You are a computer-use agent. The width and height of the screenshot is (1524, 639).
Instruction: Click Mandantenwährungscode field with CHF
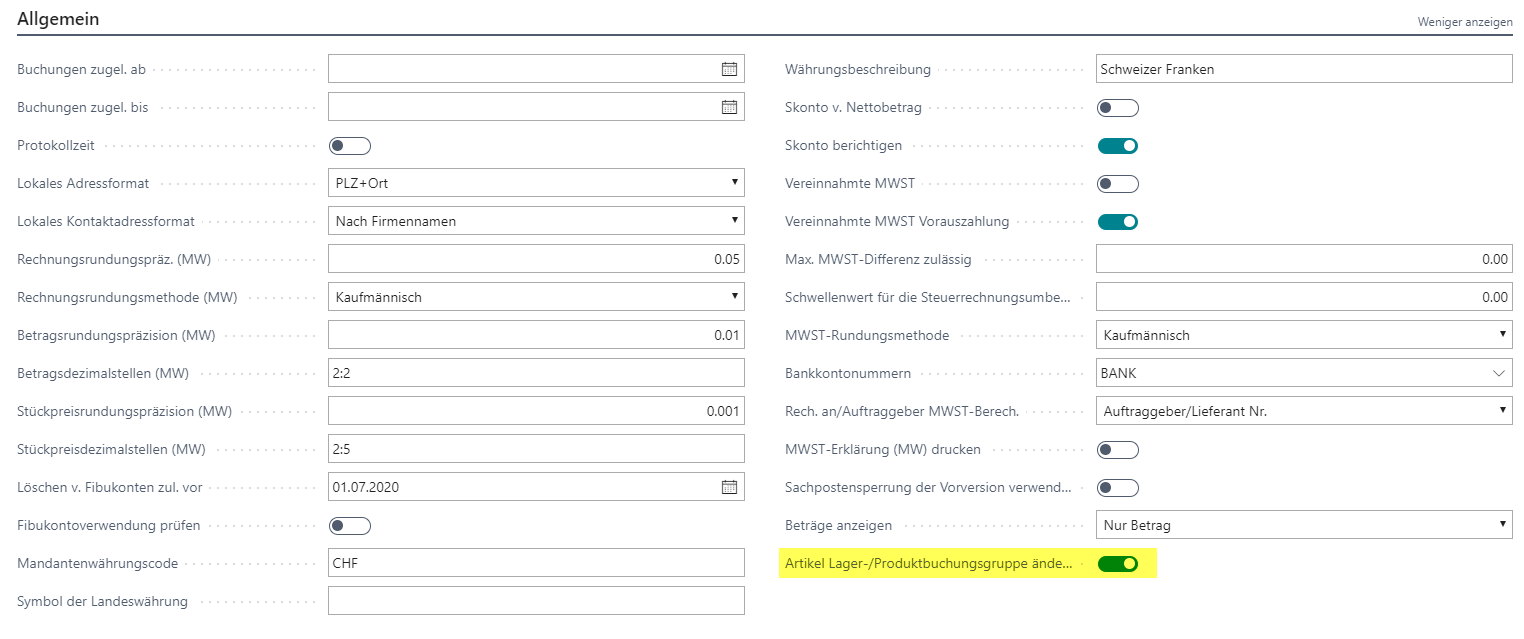point(536,563)
